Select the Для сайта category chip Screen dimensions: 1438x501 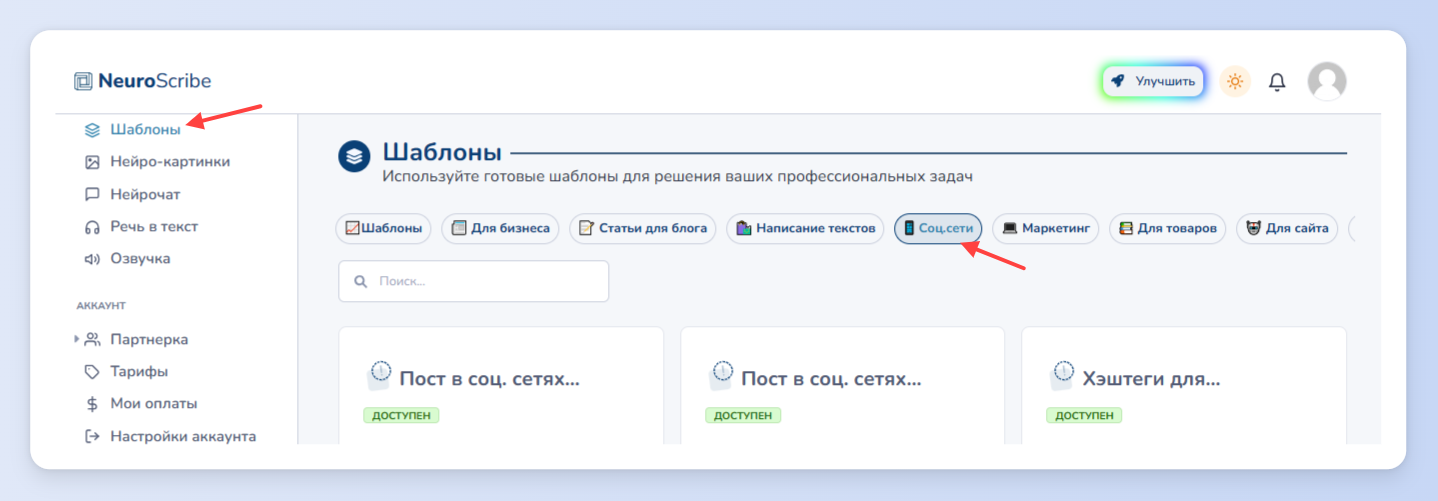(x=1287, y=228)
